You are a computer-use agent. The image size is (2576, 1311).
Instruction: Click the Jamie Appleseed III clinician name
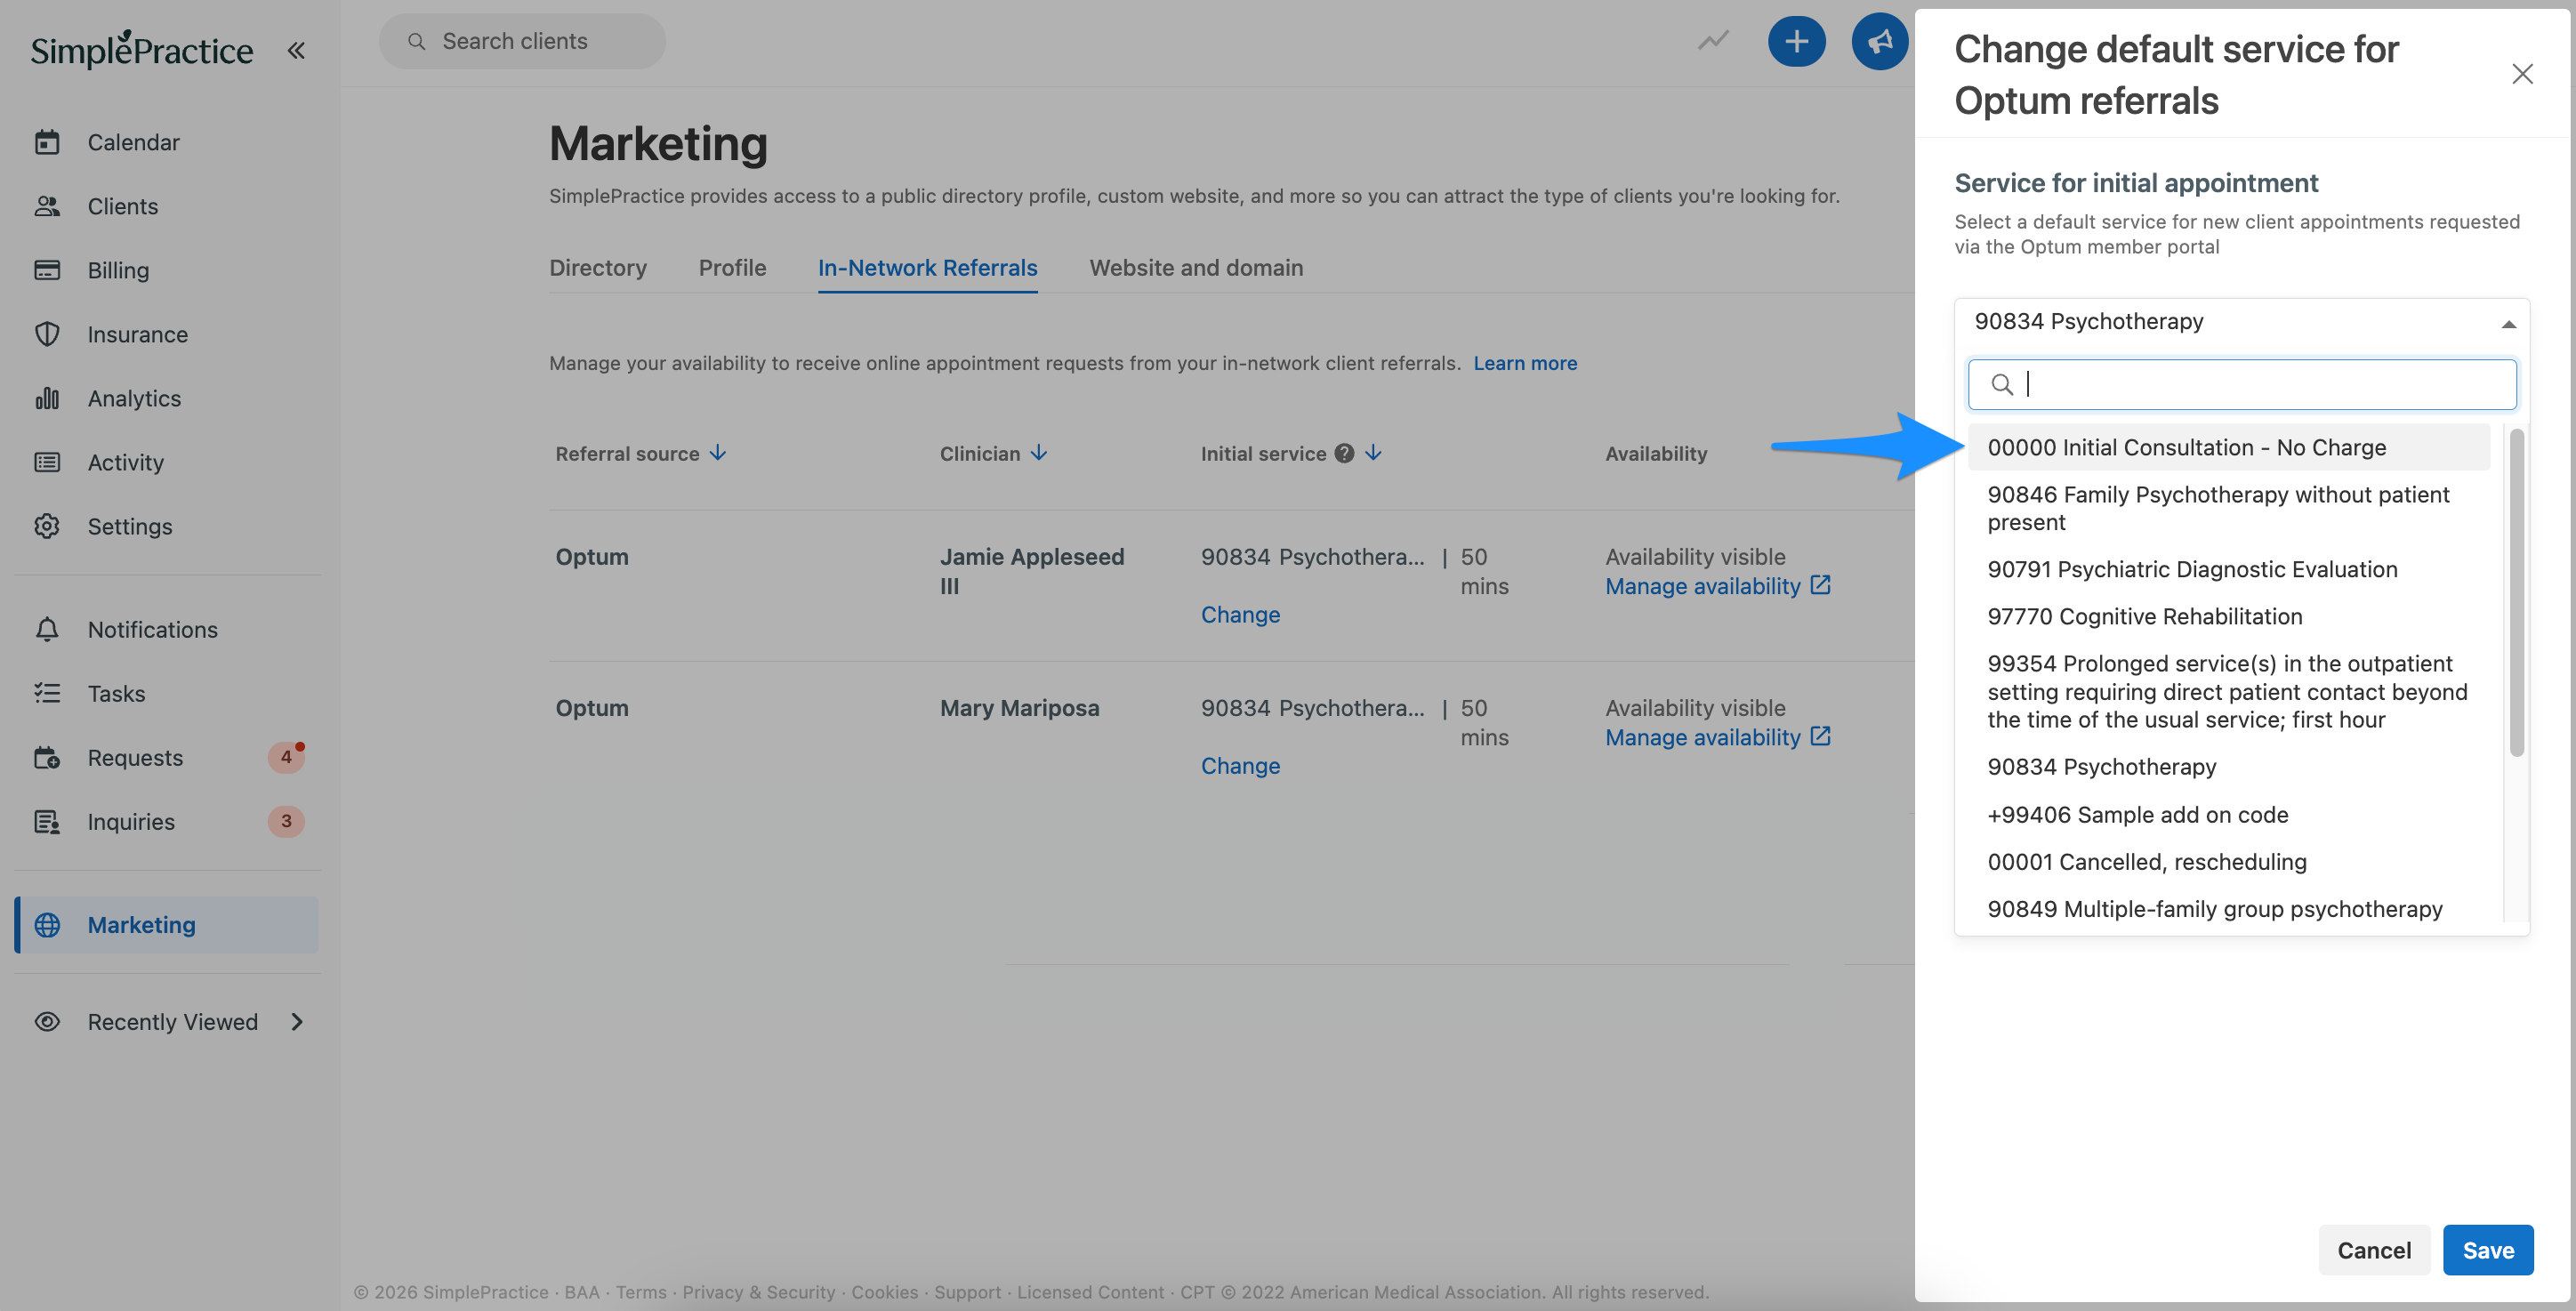pyautogui.click(x=1031, y=571)
